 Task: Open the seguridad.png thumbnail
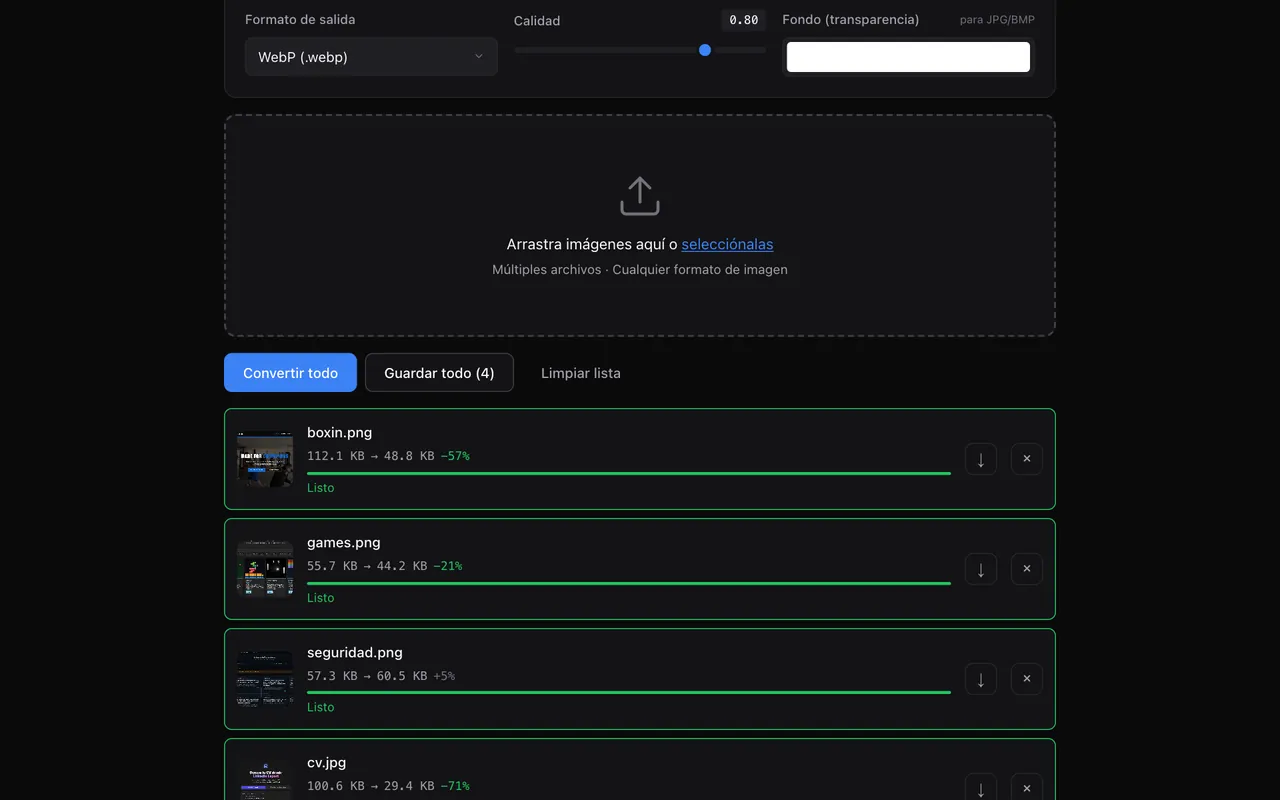coord(265,679)
